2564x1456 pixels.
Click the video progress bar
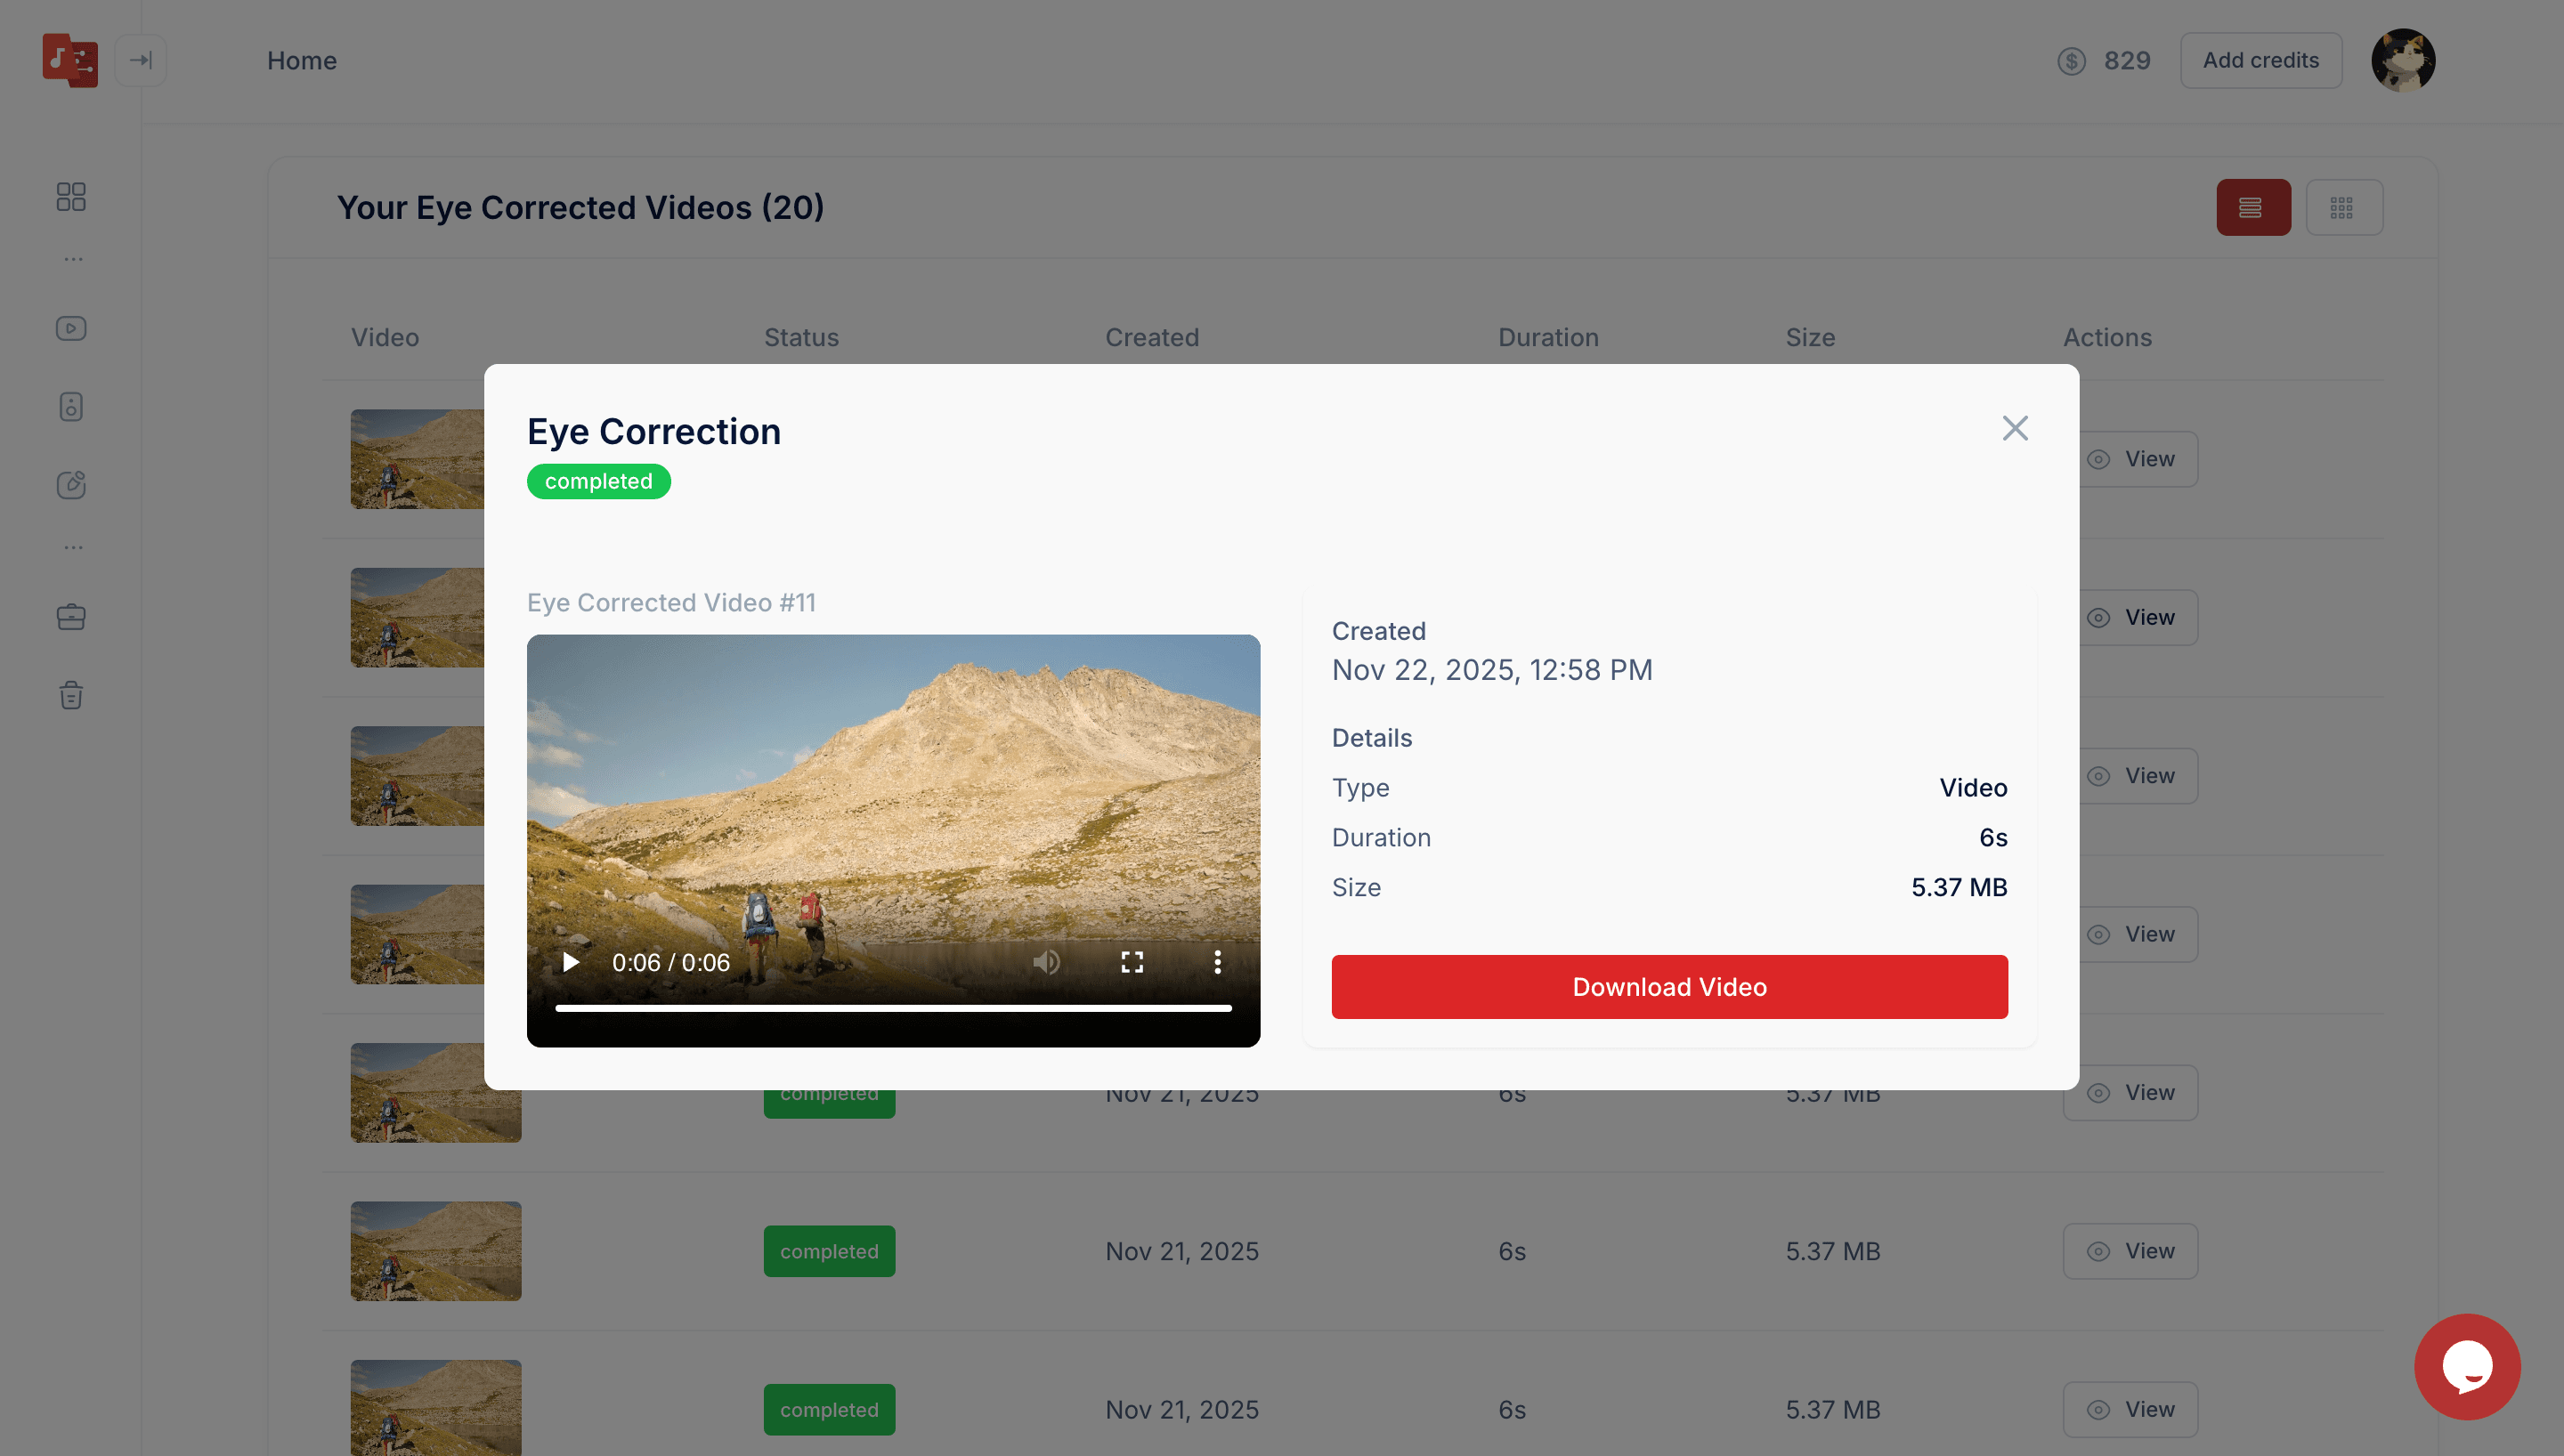coord(893,1008)
